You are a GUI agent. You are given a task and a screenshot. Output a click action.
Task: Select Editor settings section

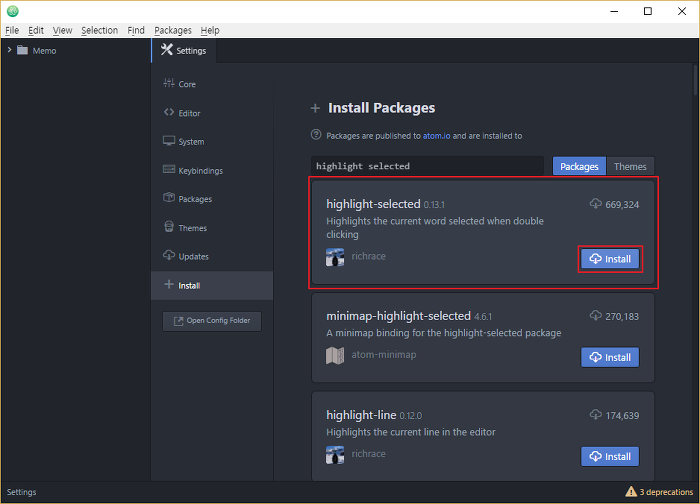[x=212, y=113]
